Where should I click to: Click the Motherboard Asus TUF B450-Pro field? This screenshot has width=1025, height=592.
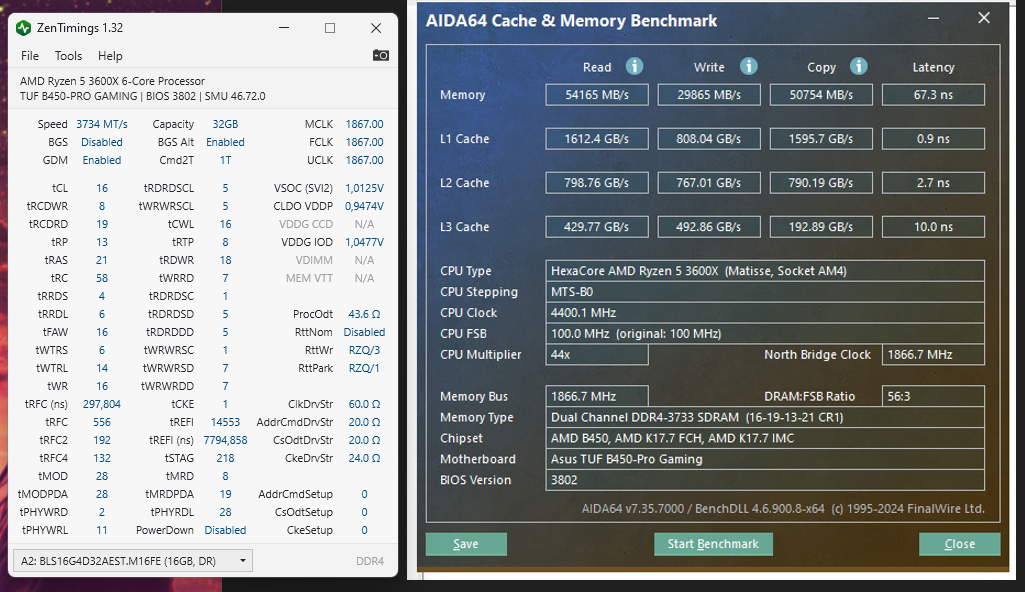click(765, 459)
